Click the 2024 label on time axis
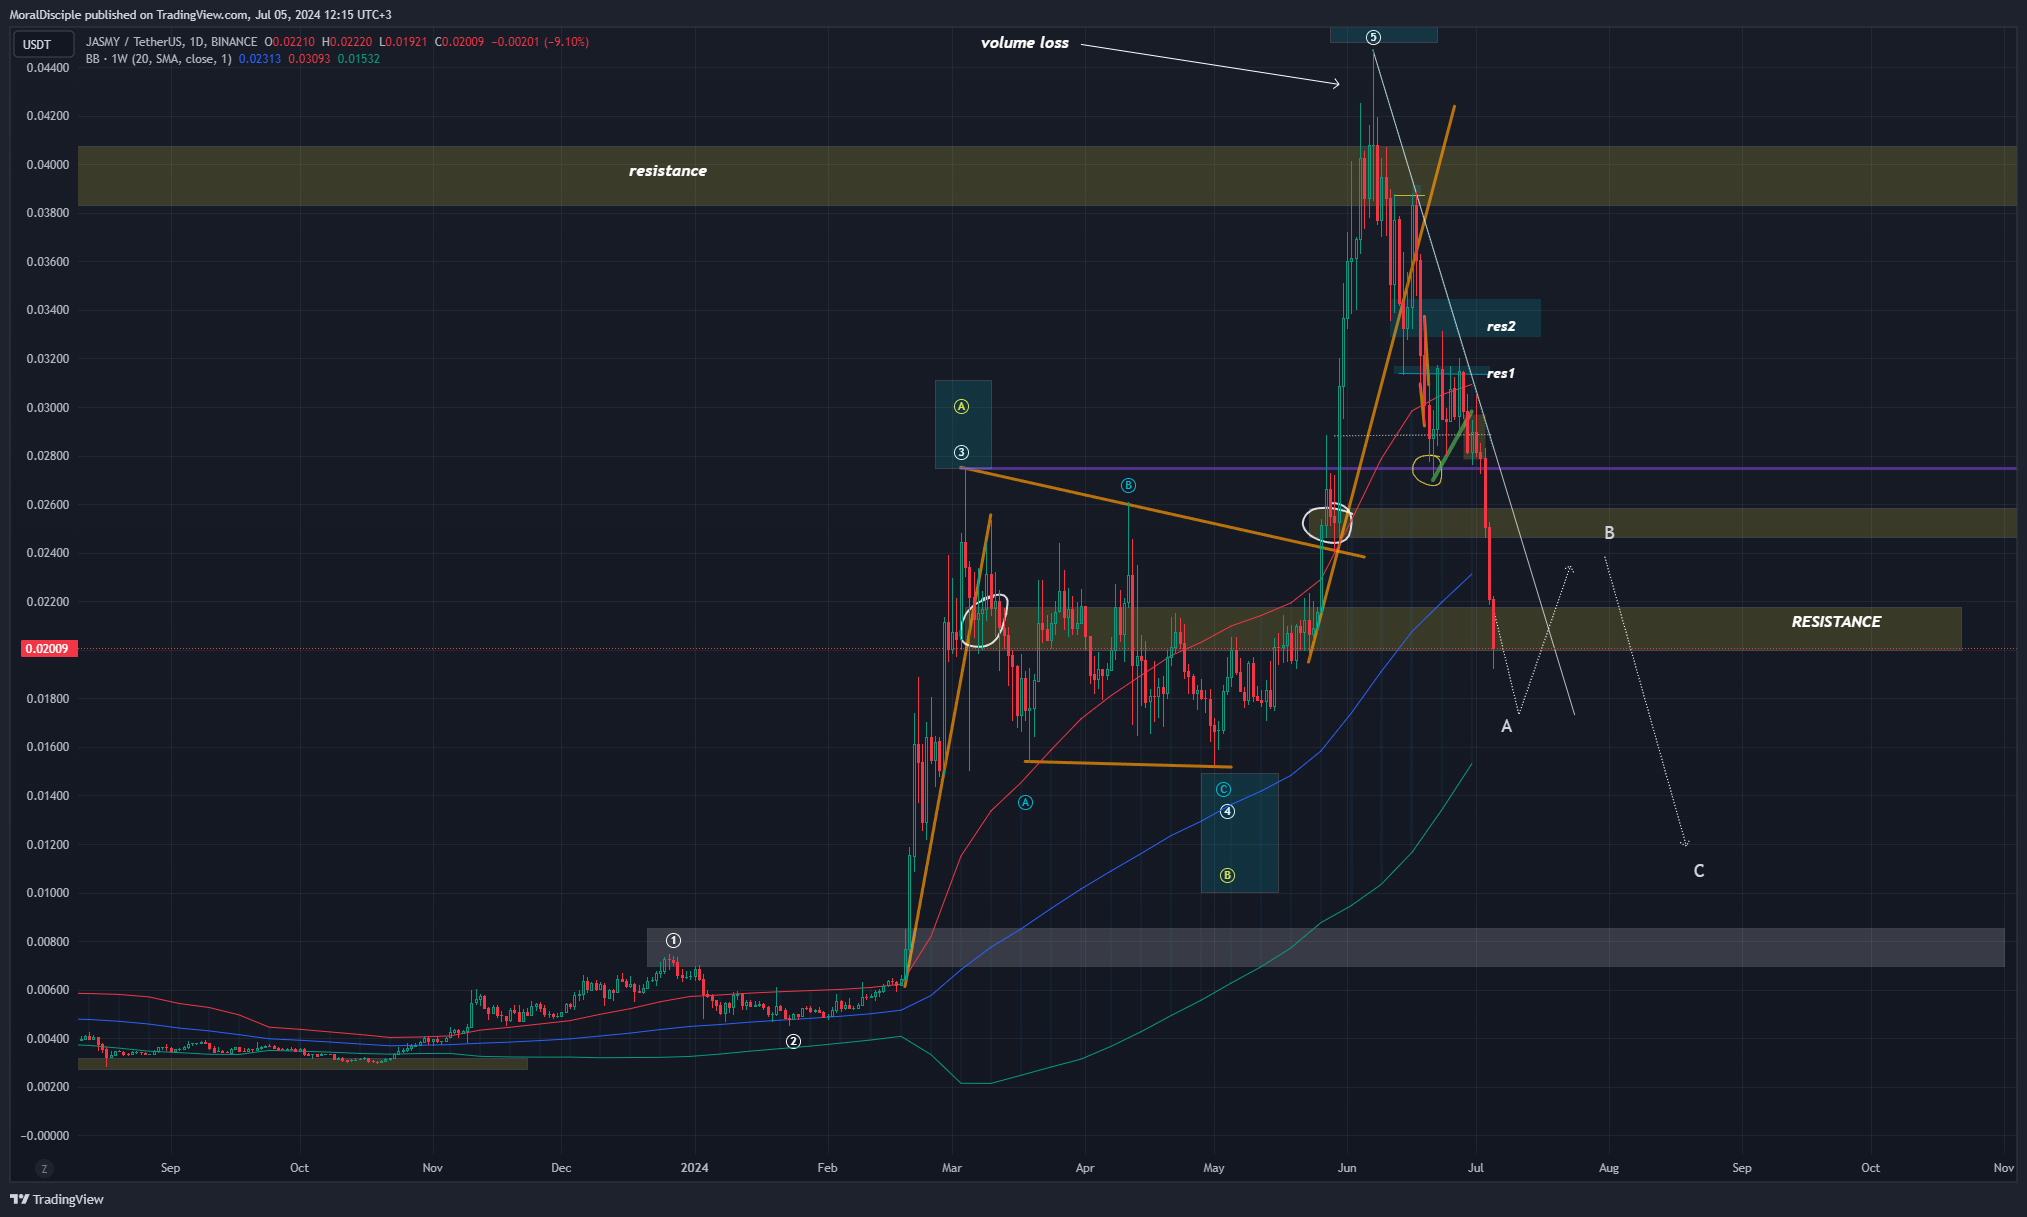Image resolution: width=2027 pixels, height=1217 pixels. 694,1168
